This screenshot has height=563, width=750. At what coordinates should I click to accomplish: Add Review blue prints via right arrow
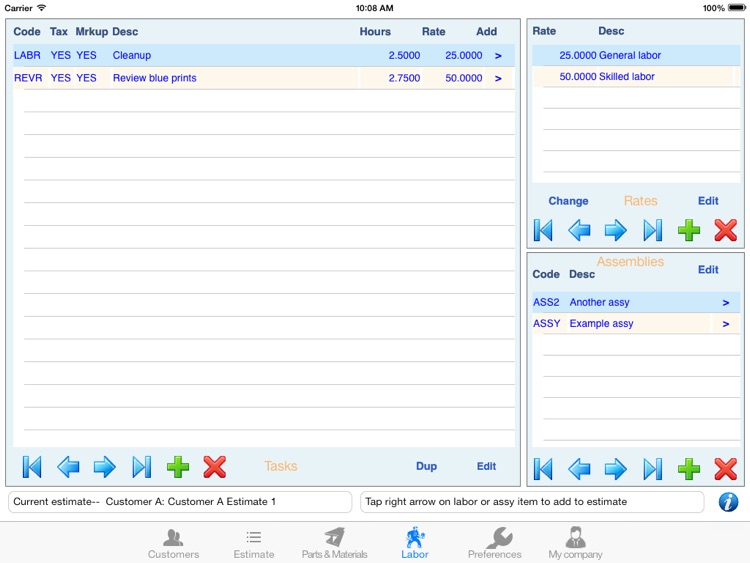498,78
